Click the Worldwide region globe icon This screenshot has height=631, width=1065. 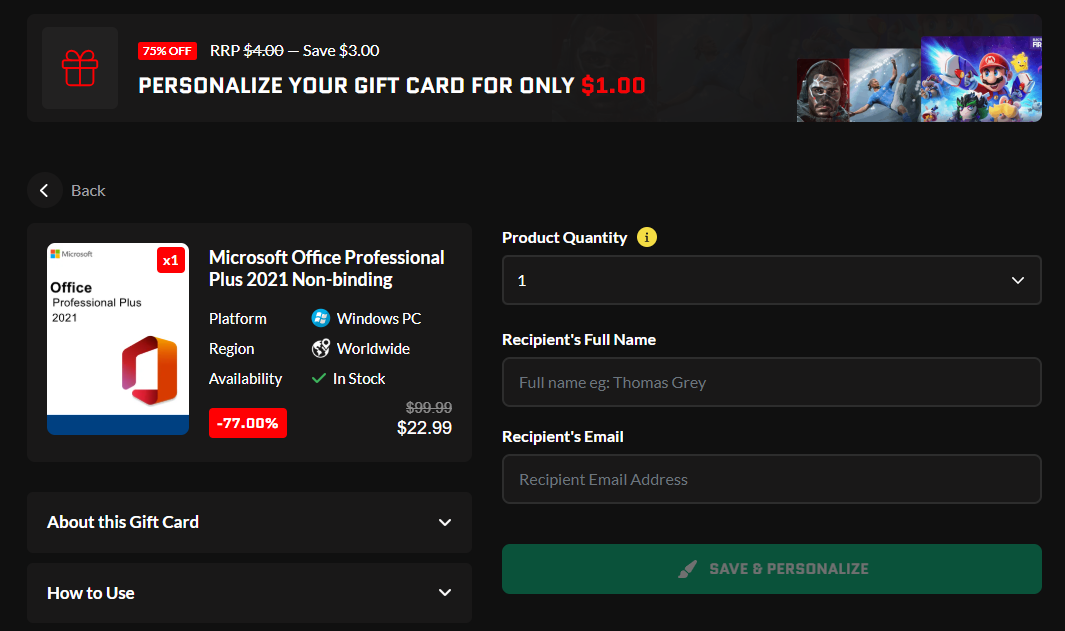pyautogui.click(x=321, y=349)
